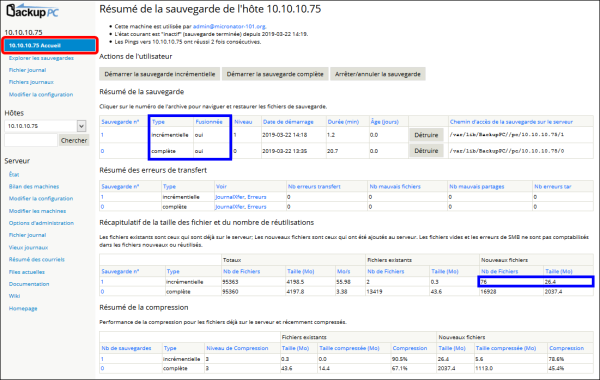
Task: Click Date de démarrage column header
Action: (288, 122)
